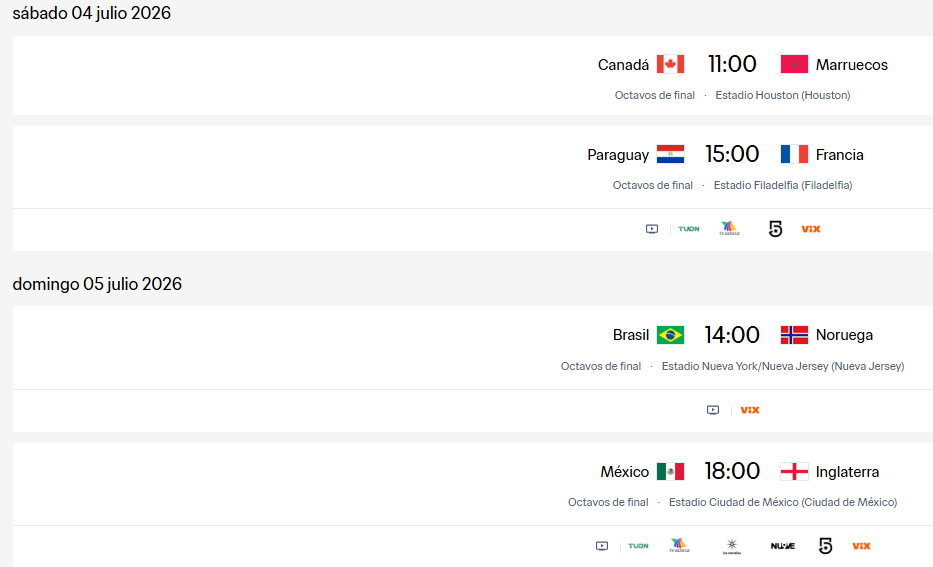Click the Canal 5 logo under Paraguay vs Francia
933x567 pixels.
tap(775, 229)
